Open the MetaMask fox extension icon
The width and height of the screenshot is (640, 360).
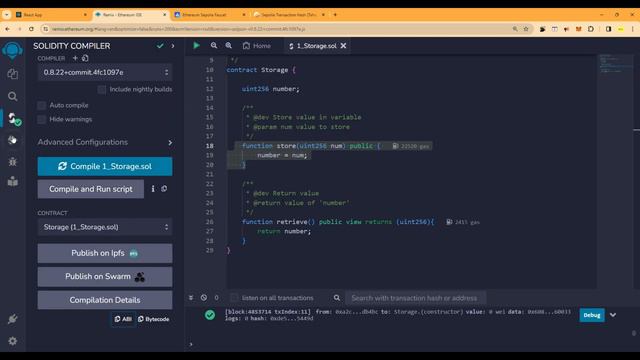[x=578, y=29]
